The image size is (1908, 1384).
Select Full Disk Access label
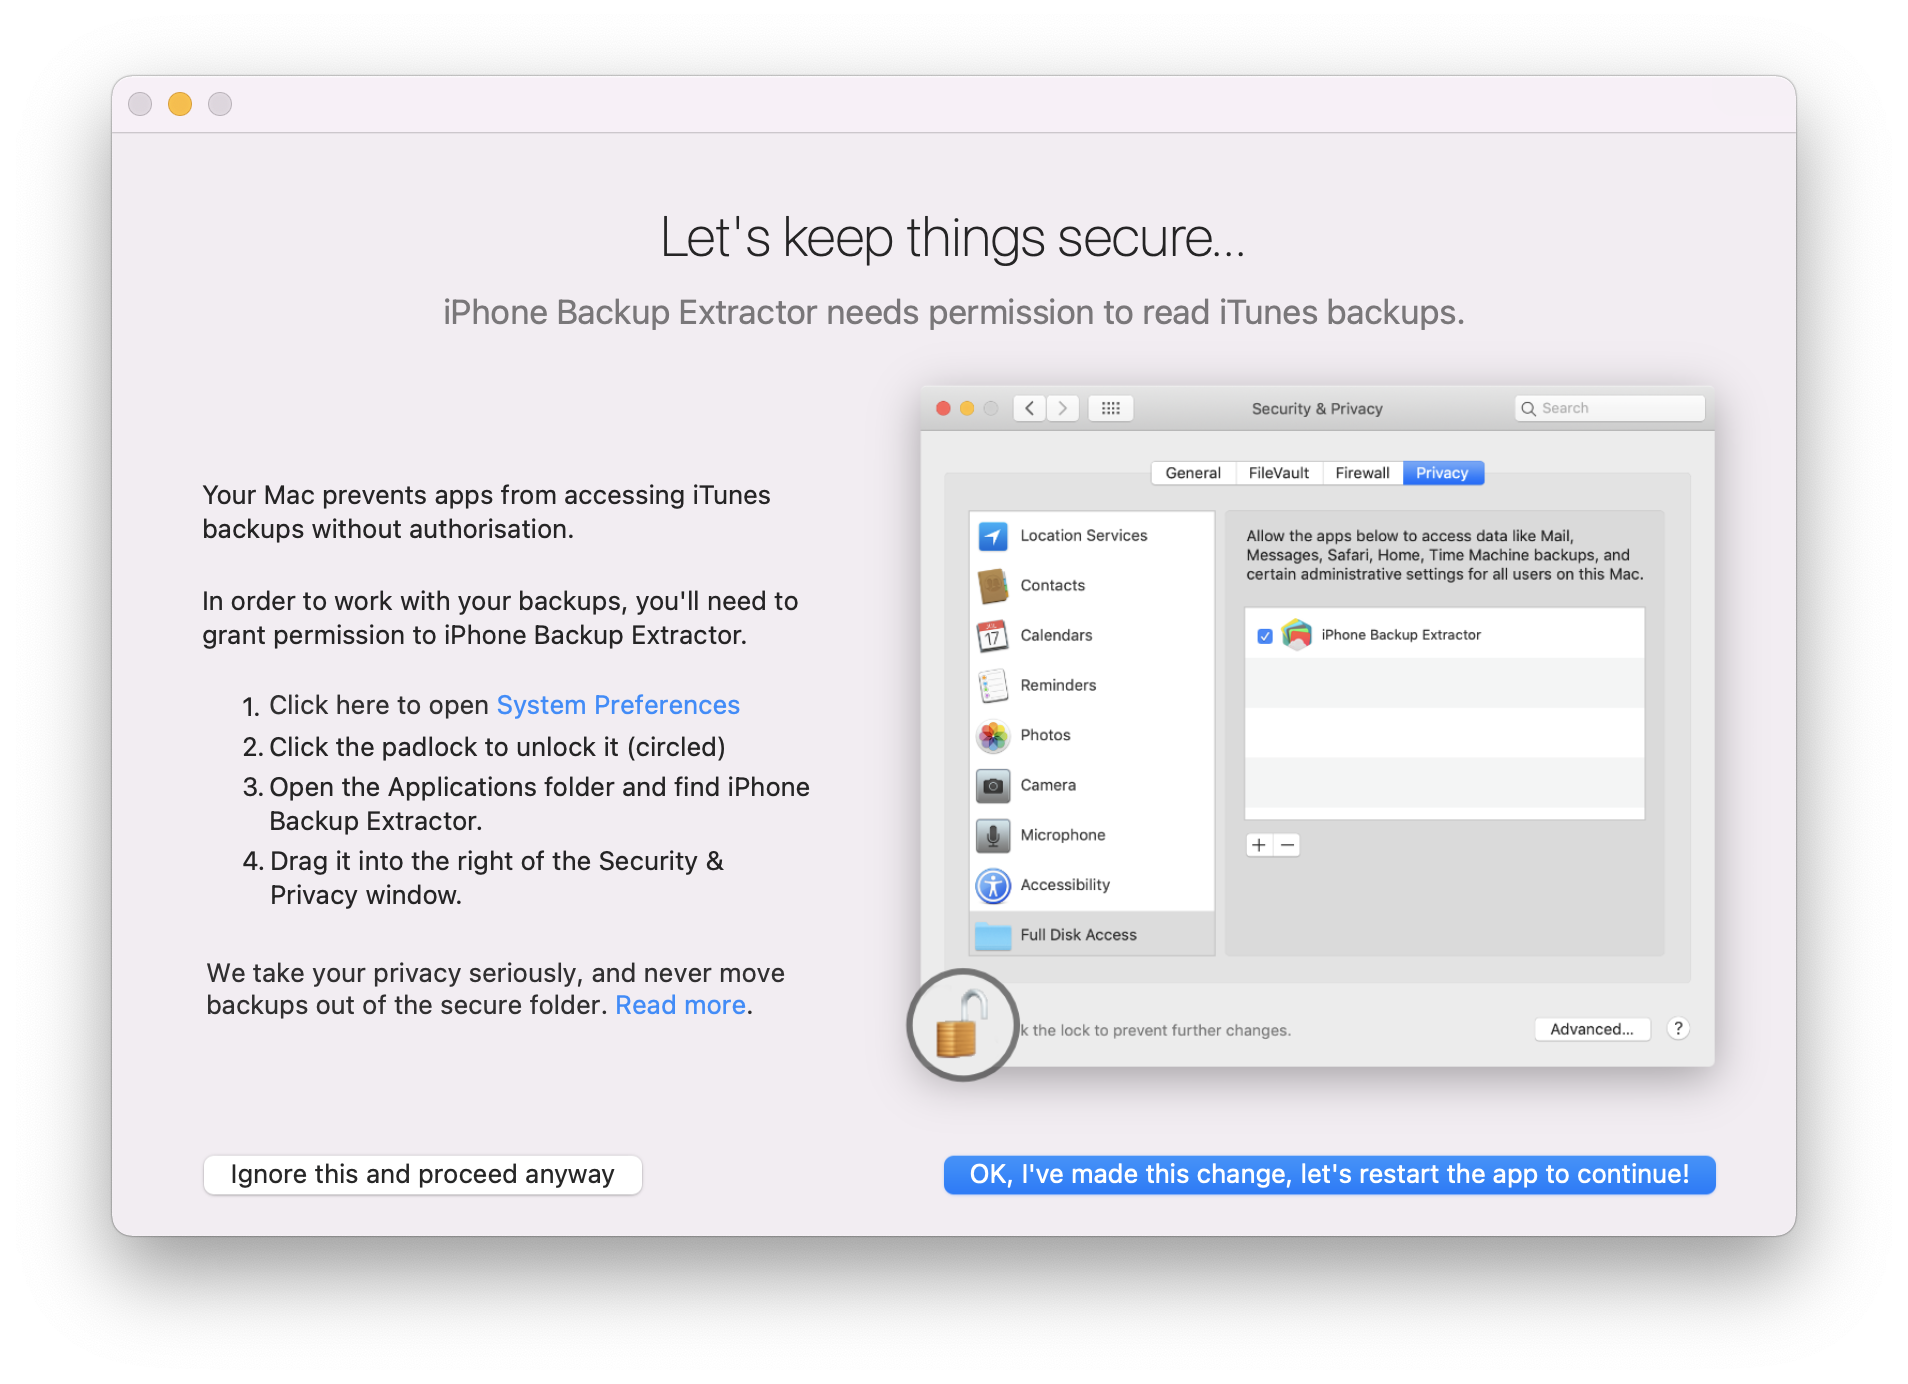(x=1078, y=936)
